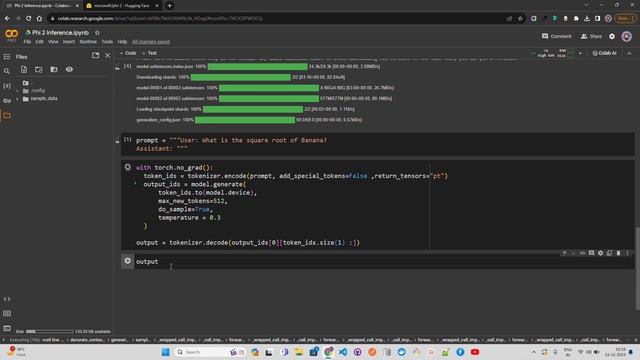Image resolution: width=640 pixels, height=360 pixels.
Task: Open the code snippets icon
Action: 7,299
